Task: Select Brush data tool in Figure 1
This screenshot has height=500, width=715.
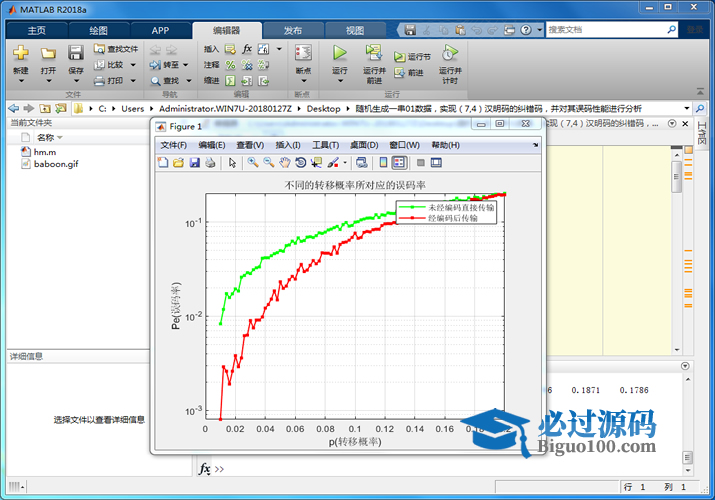Action: tap(333, 163)
